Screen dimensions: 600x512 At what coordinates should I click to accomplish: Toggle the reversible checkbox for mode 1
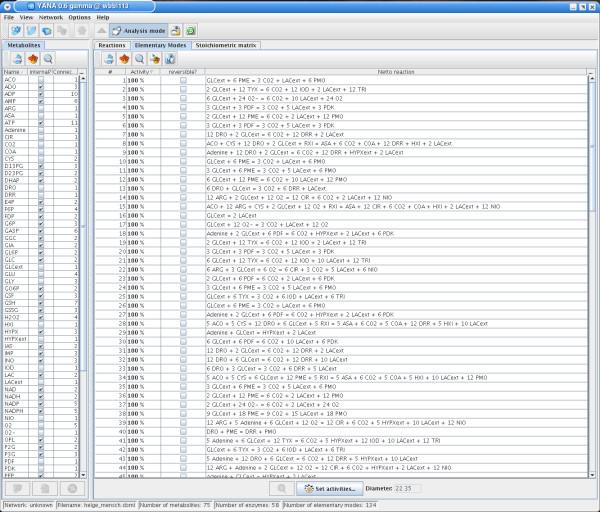pyautogui.click(x=183, y=79)
